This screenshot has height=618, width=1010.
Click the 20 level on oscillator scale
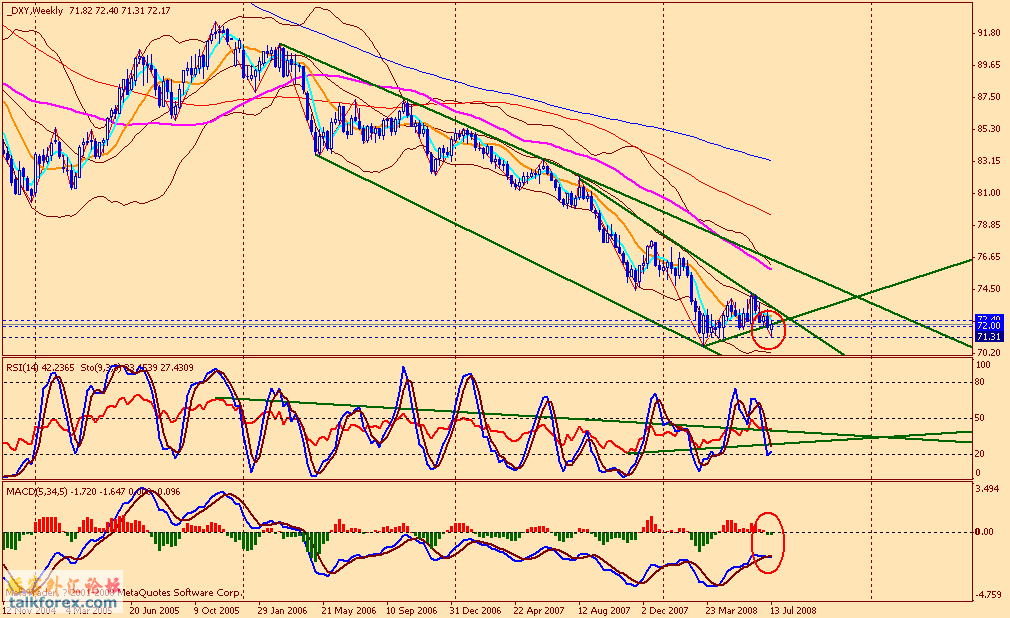tap(980, 454)
